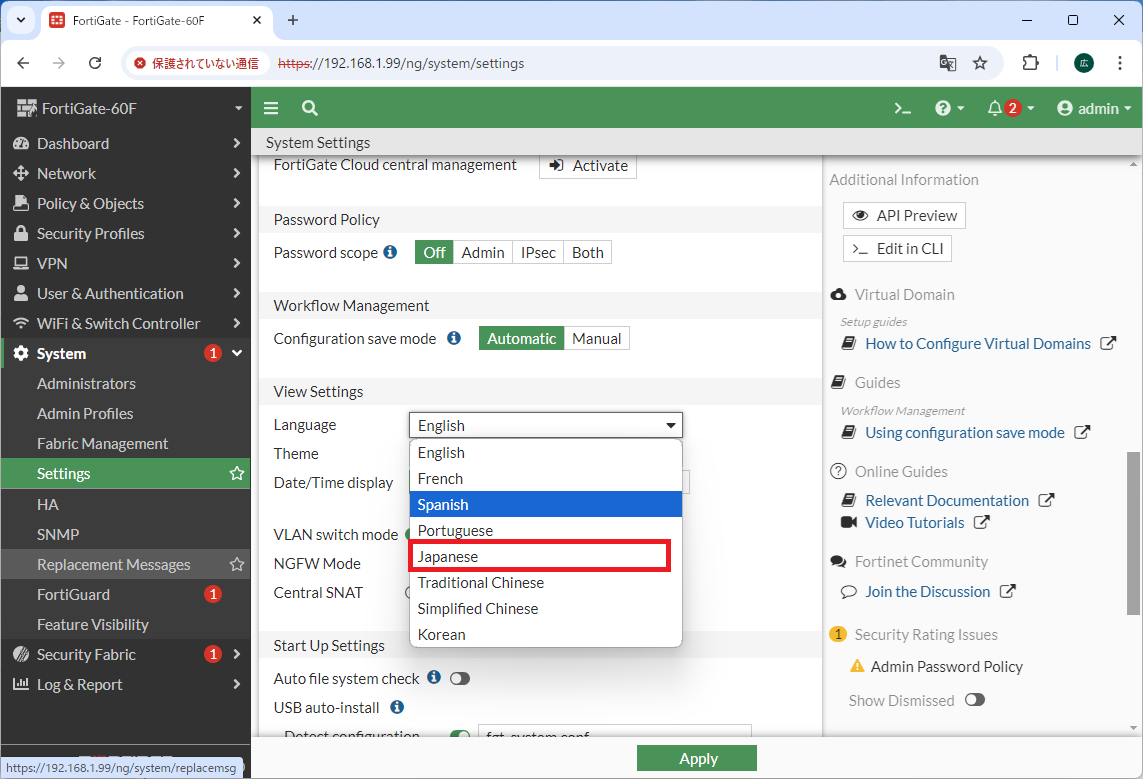
Task: Select Japanese from the language list
Action: coord(540,557)
